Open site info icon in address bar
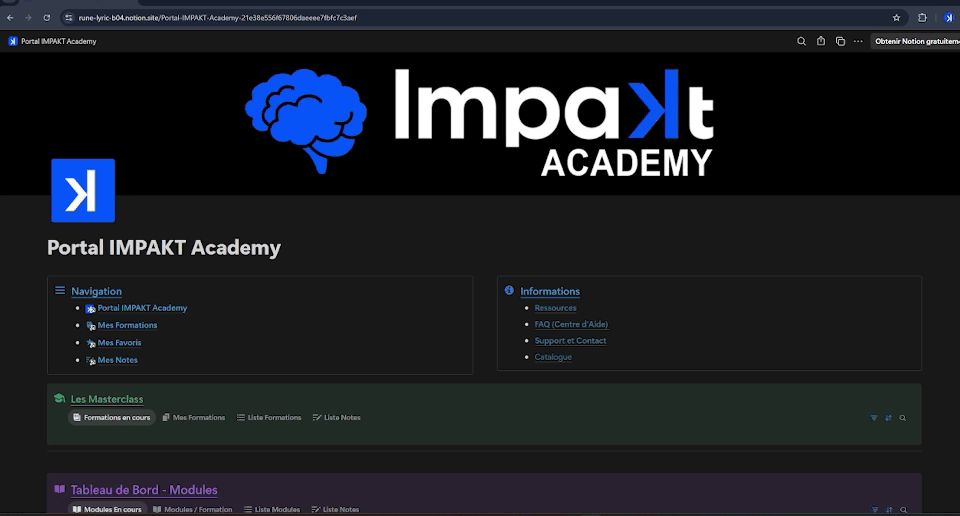 tap(69, 18)
